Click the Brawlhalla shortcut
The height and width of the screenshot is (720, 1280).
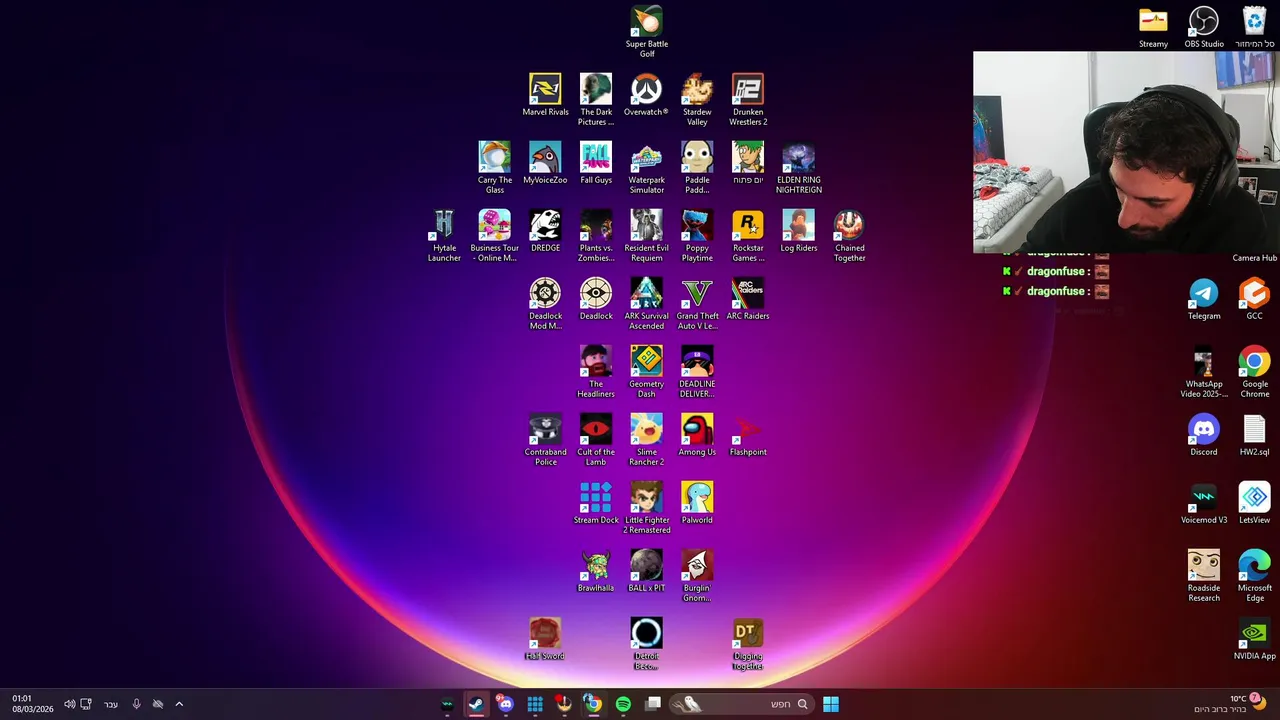point(596,571)
